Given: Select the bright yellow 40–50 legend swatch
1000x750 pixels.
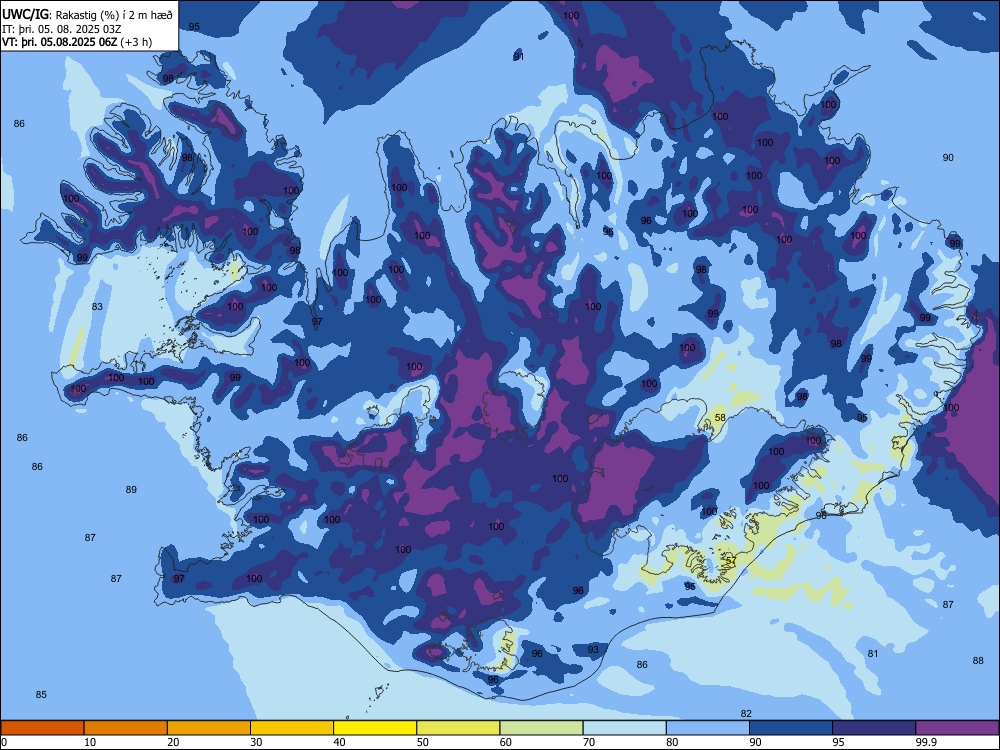Looking at the screenshot, I should click(375, 728).
